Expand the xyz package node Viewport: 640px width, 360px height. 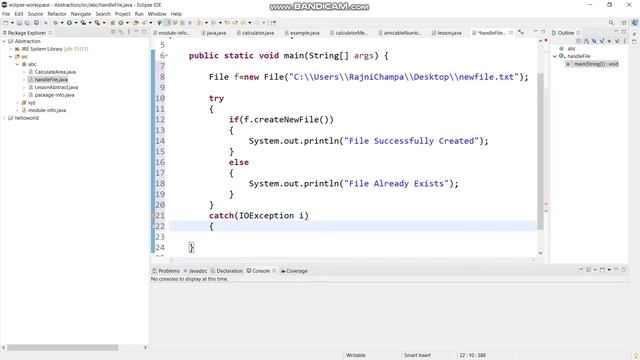pyautogui.click(x=18, y=103)
